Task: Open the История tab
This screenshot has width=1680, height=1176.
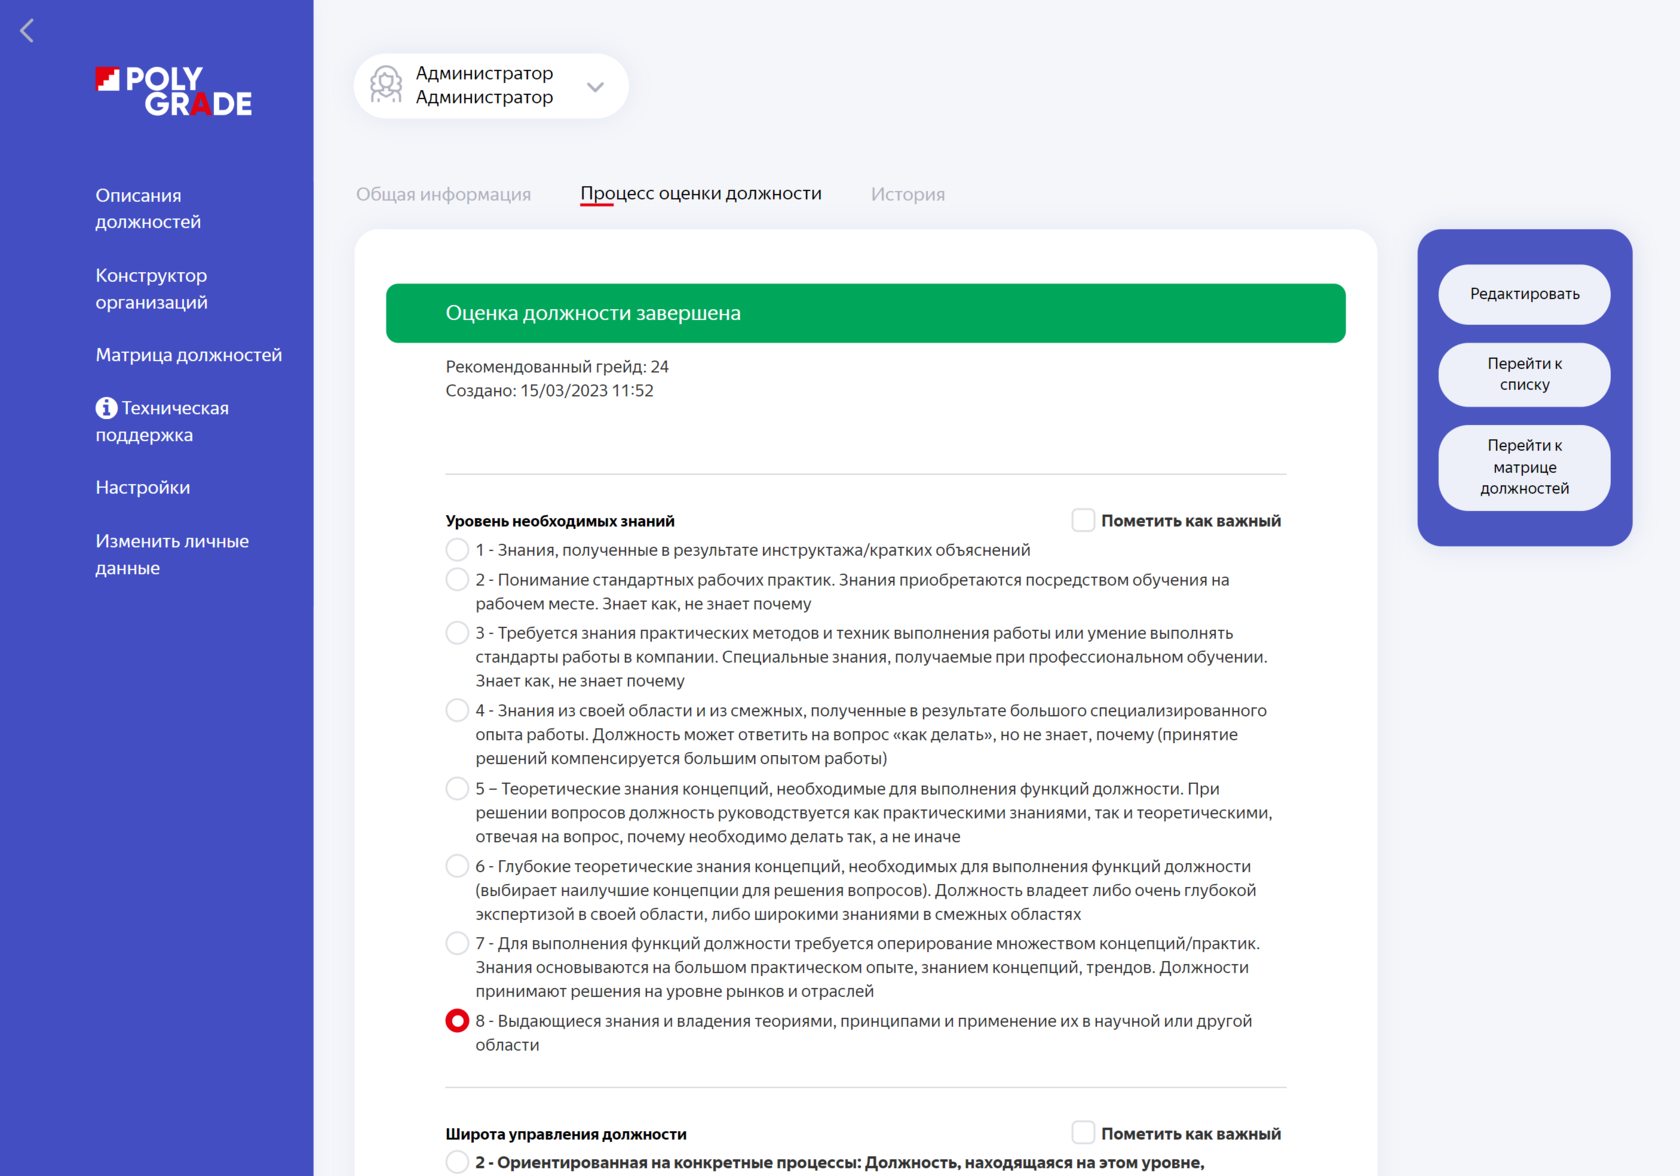Action: [907, 194]
